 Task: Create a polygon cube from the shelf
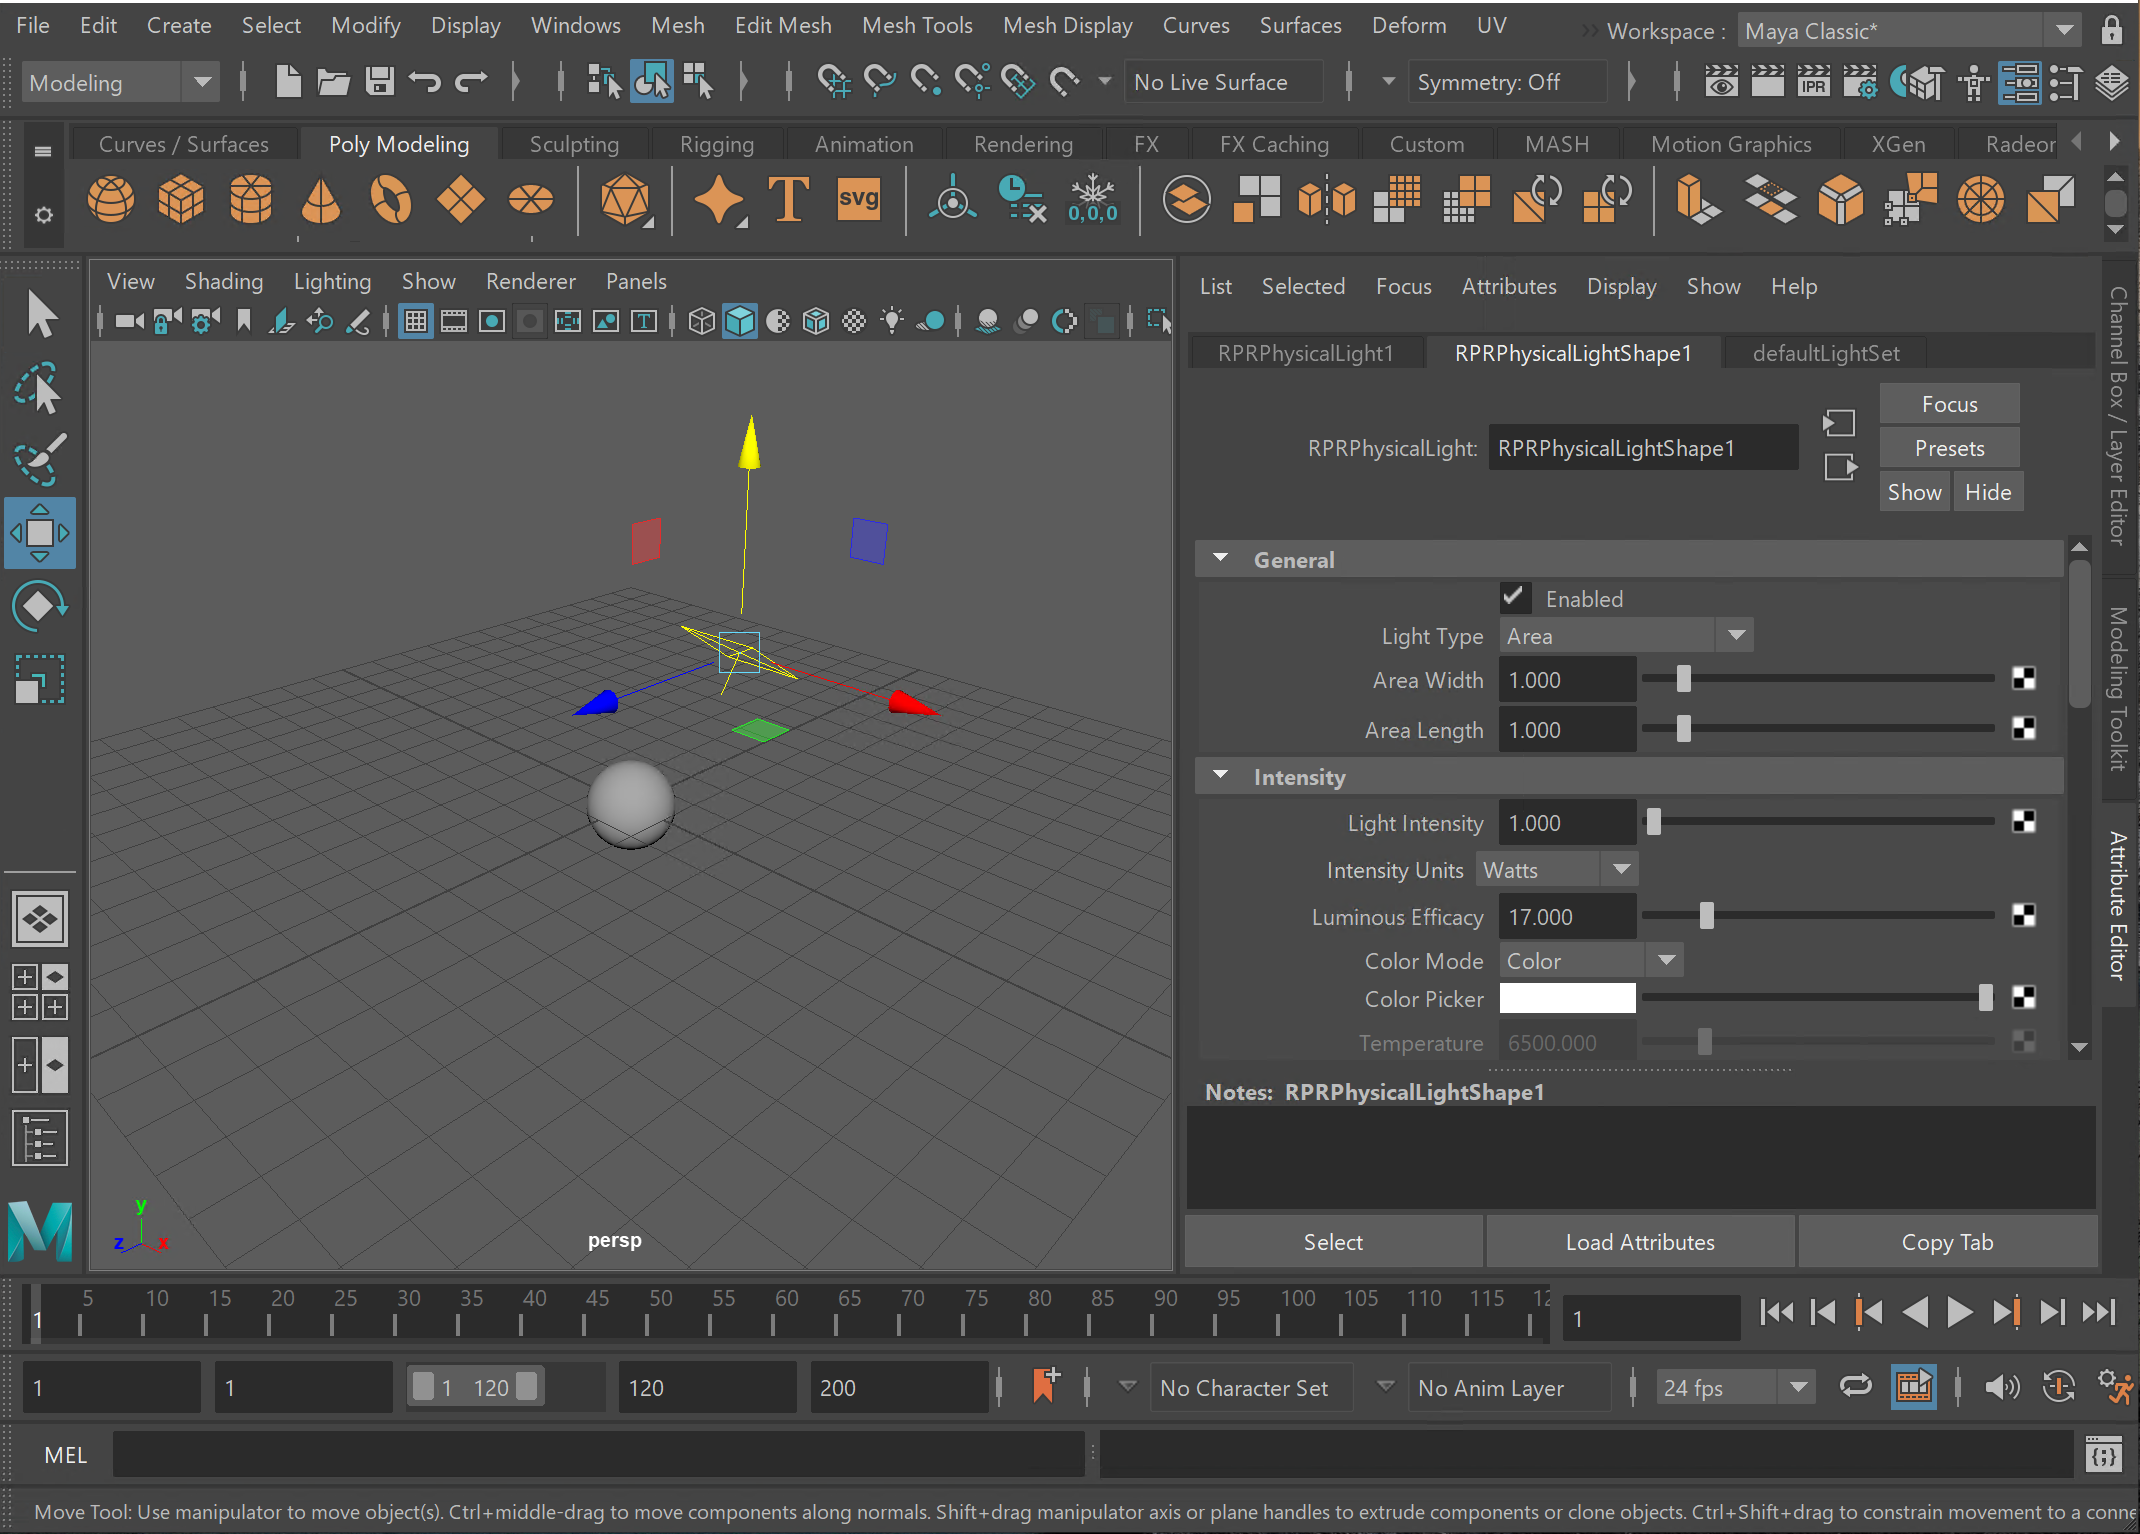tap(181, 199)
